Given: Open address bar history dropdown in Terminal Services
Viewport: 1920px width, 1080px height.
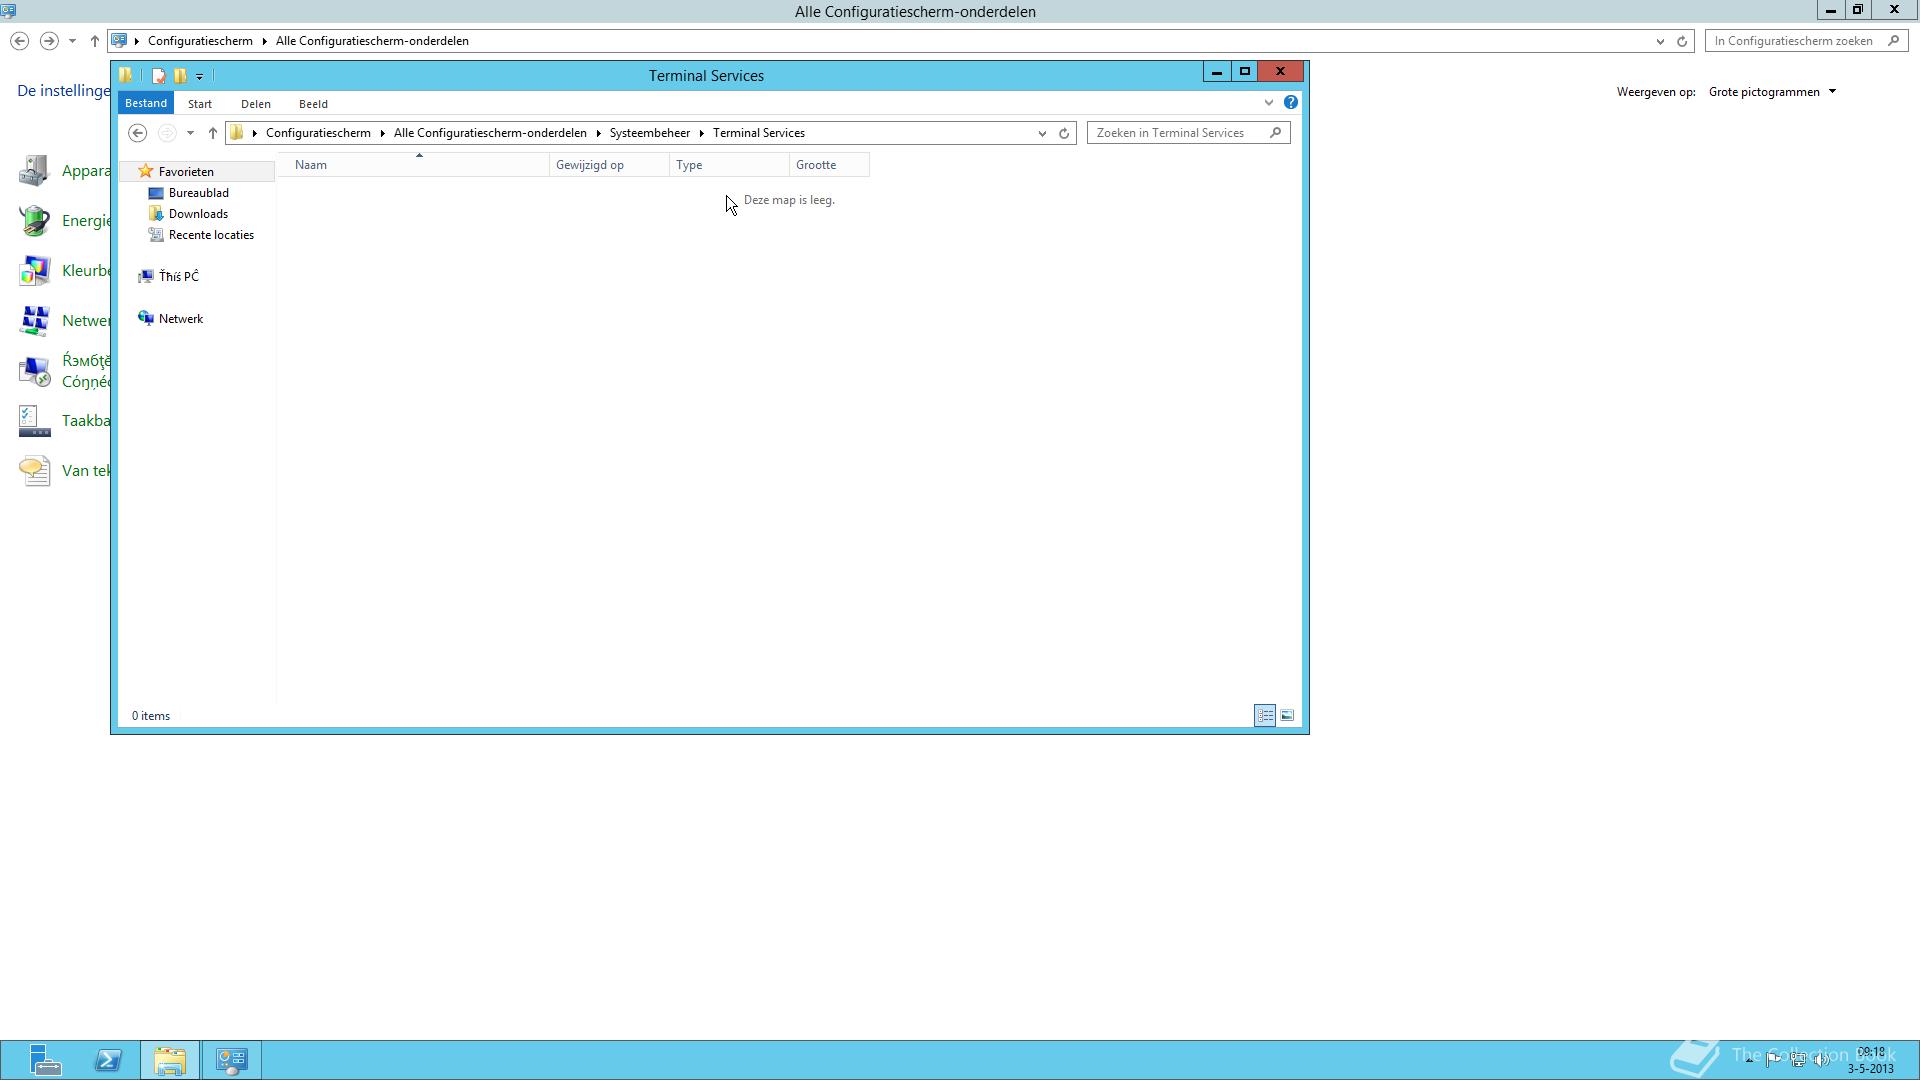Looking at the screenshot, I should pos(1042,133).
